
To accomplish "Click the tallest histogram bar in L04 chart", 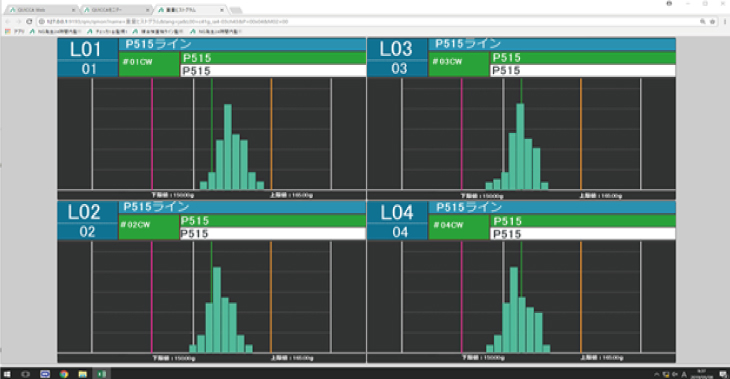I will click(x=514, y=310).
